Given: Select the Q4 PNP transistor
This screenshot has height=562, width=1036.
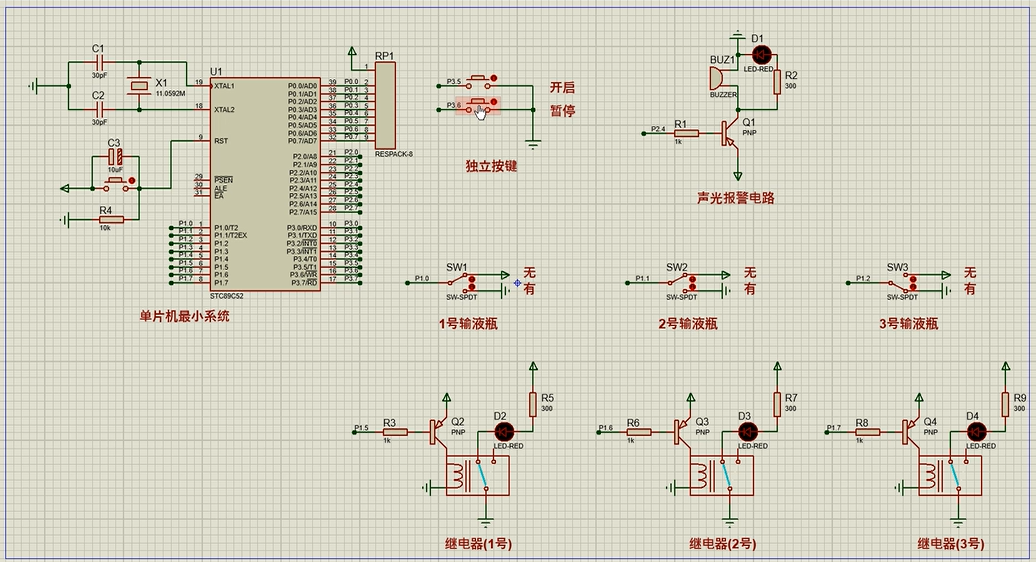Looking at the screenshot, I should click(911, 432).
